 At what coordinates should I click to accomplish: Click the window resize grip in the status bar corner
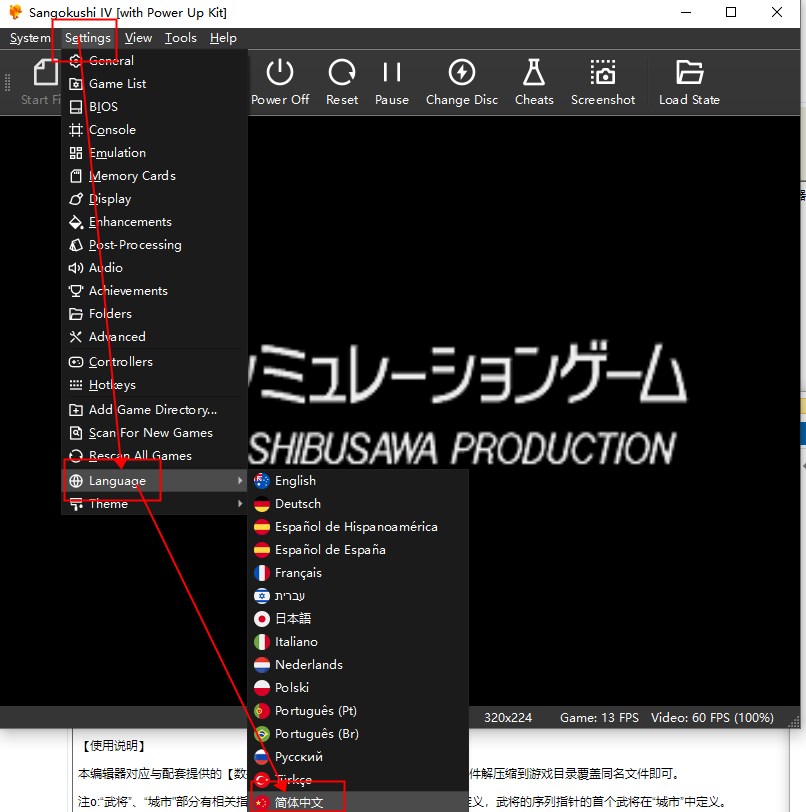point(794,722)
